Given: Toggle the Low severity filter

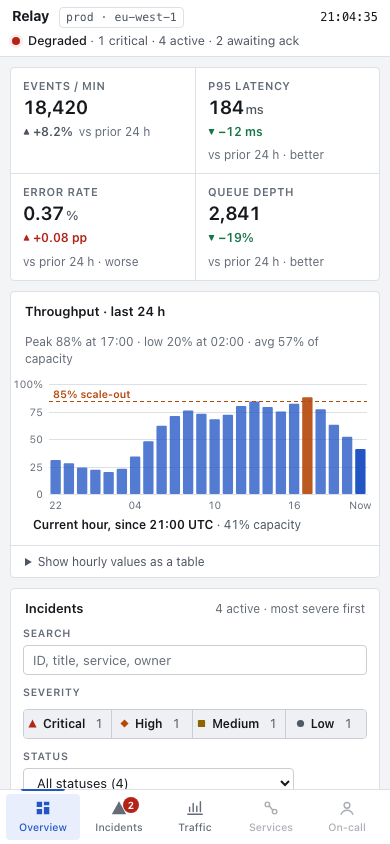Looking at the screenshot, I should [326, 724].
